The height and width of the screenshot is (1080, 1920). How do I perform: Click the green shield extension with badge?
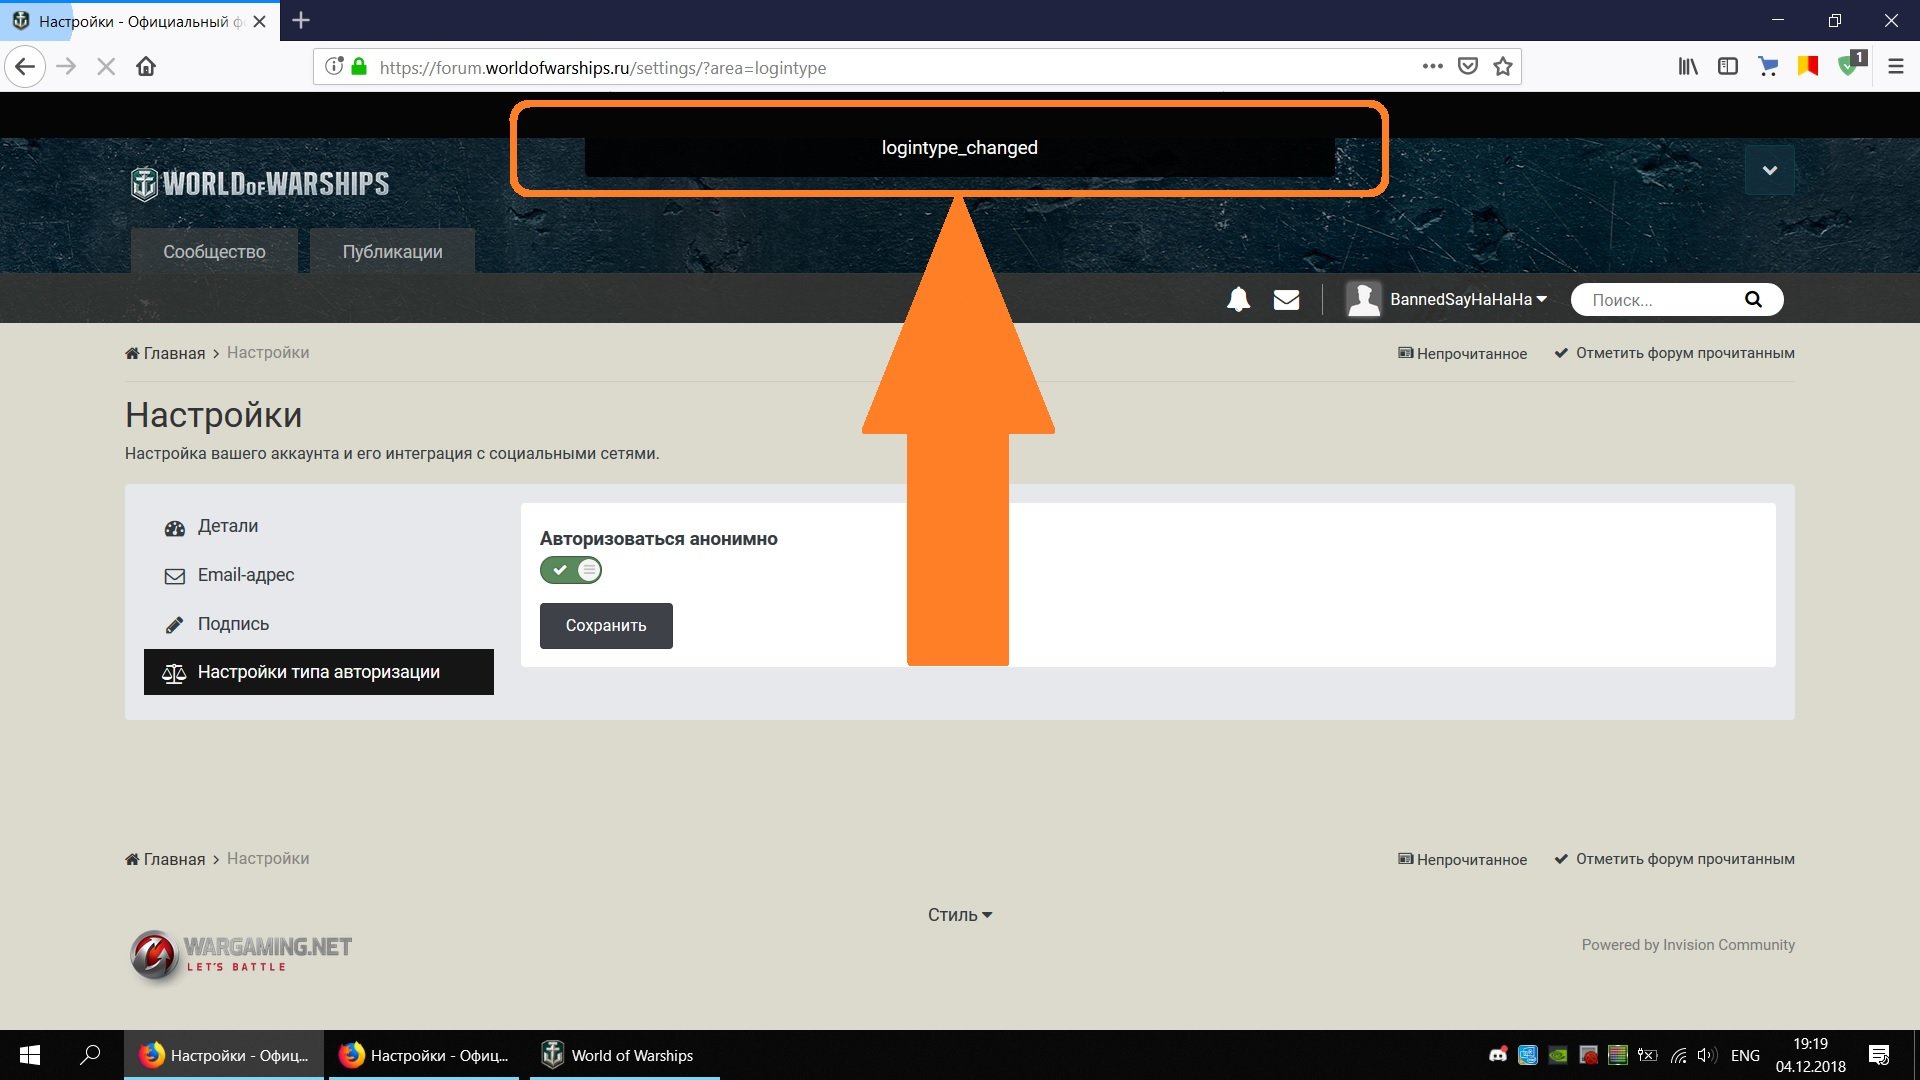pos(1851,65)
